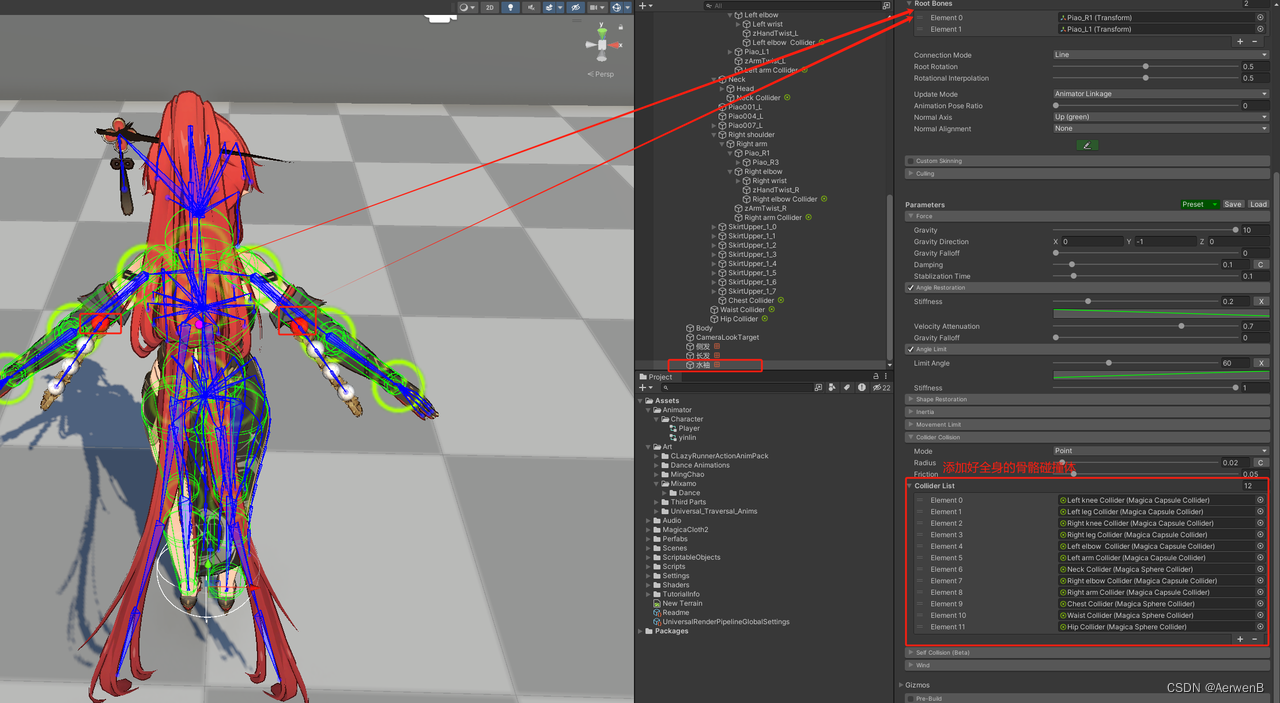Expand Movement Limit section
The width and height of the screenshot is (1280, 703).
click(x=1087, y=424)
